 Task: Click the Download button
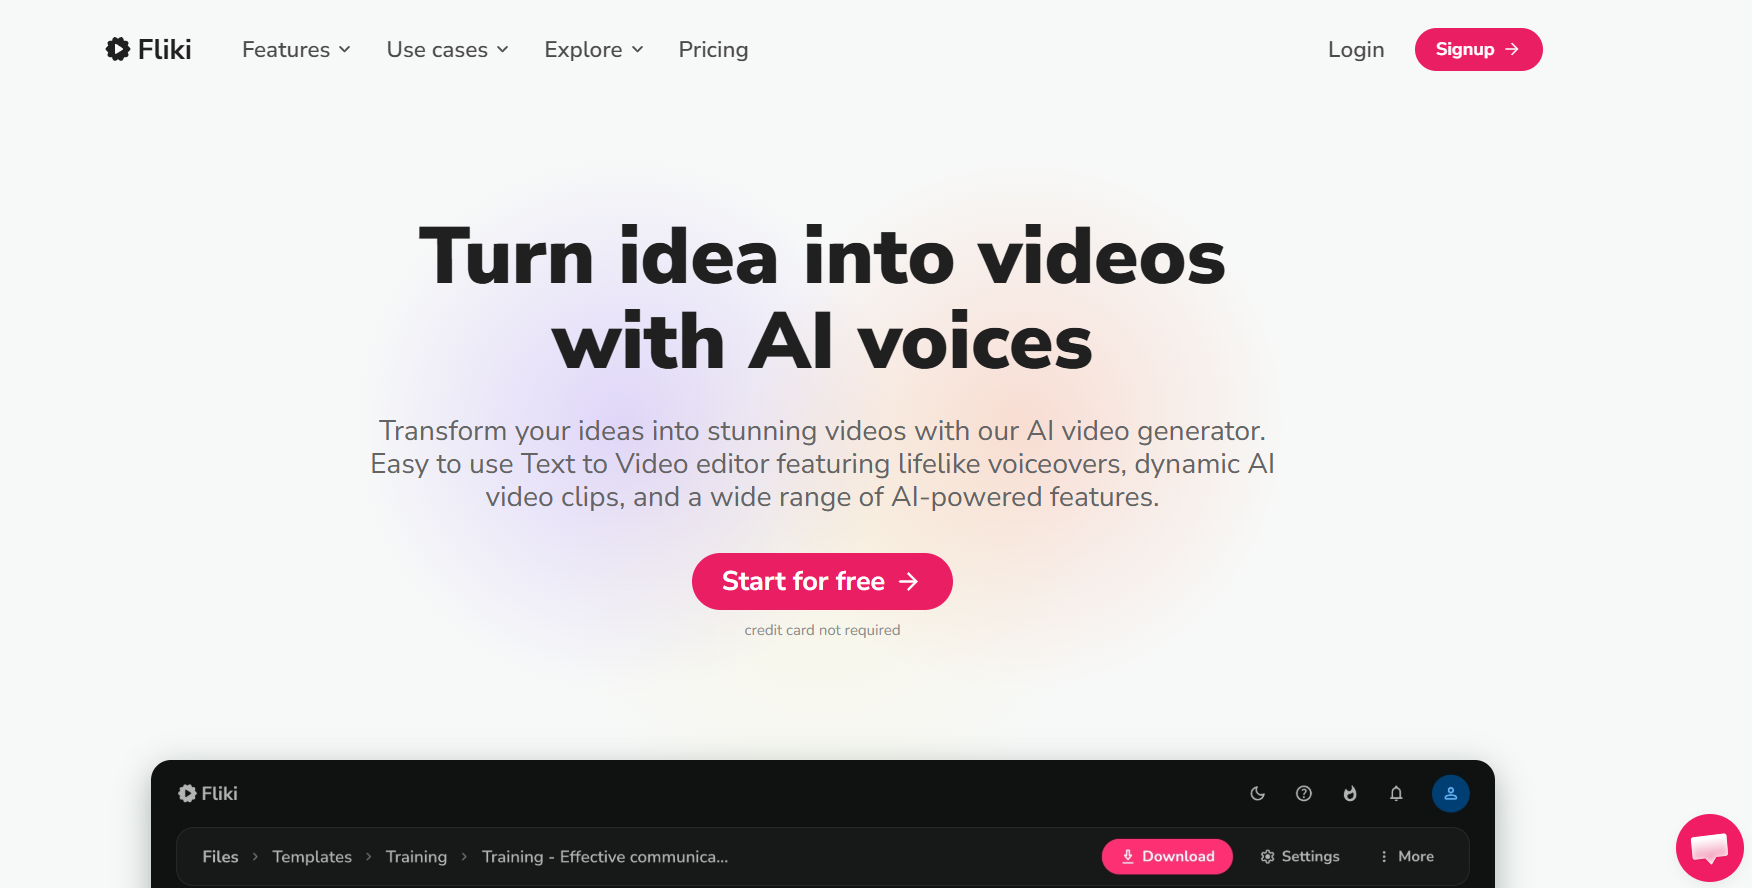click(x=1167, y=856)
